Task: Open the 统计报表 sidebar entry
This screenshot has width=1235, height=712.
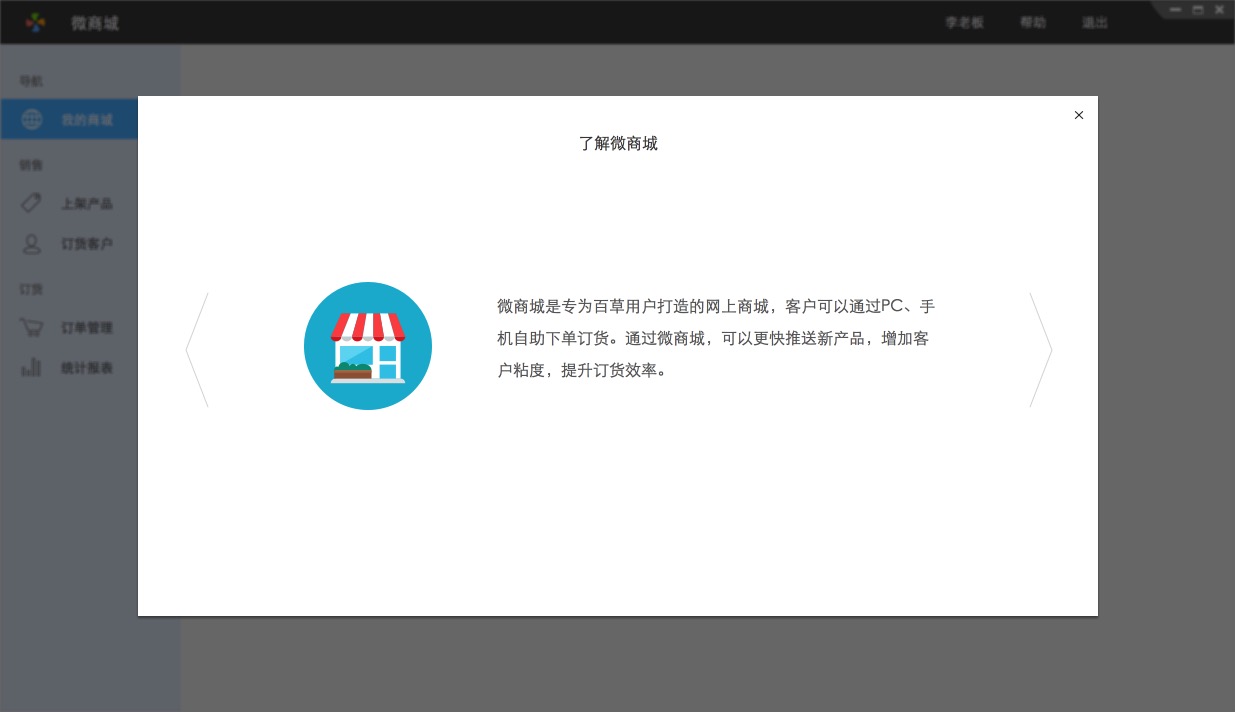Action: [x=87, y=368]
